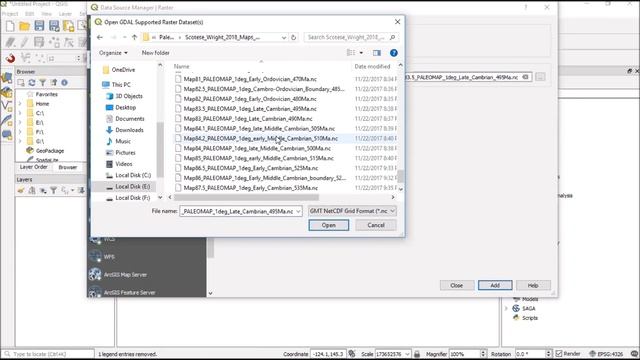Click horizontal scrollbar in file list
The width and height of the screenshot is (640, 360).
tap(247, 197)
